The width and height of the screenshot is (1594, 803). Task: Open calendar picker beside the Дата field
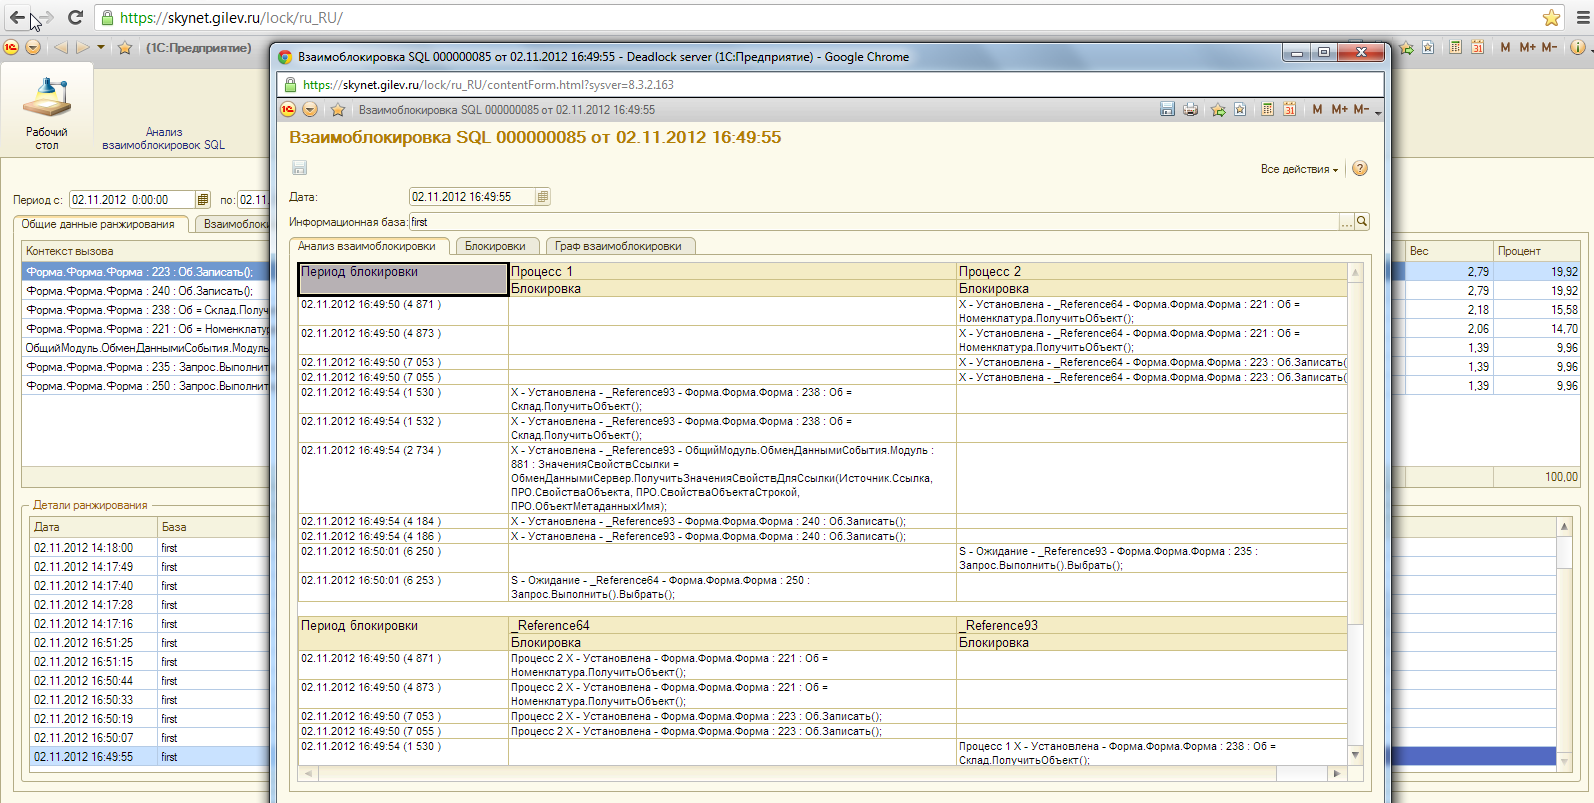tap(543, 197)
